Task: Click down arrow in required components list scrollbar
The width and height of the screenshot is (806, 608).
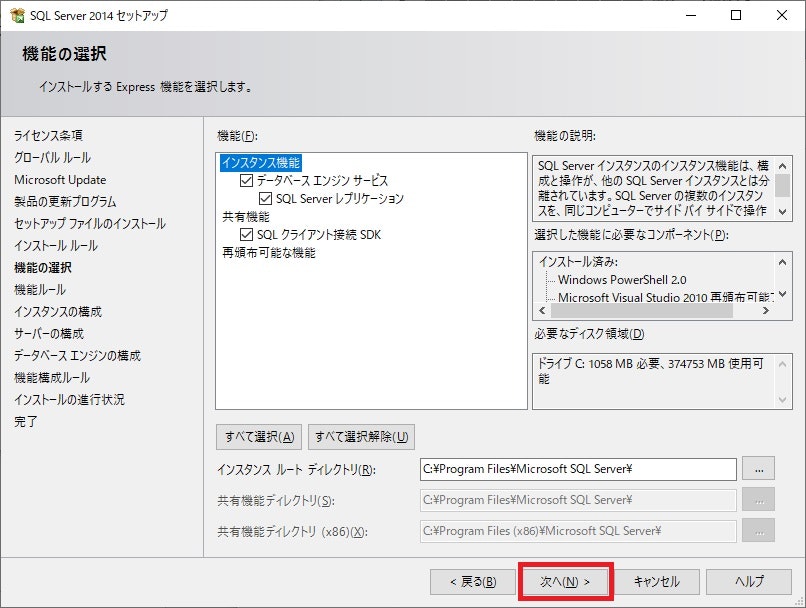Action: pyautogui.click(x=782, y=294)
